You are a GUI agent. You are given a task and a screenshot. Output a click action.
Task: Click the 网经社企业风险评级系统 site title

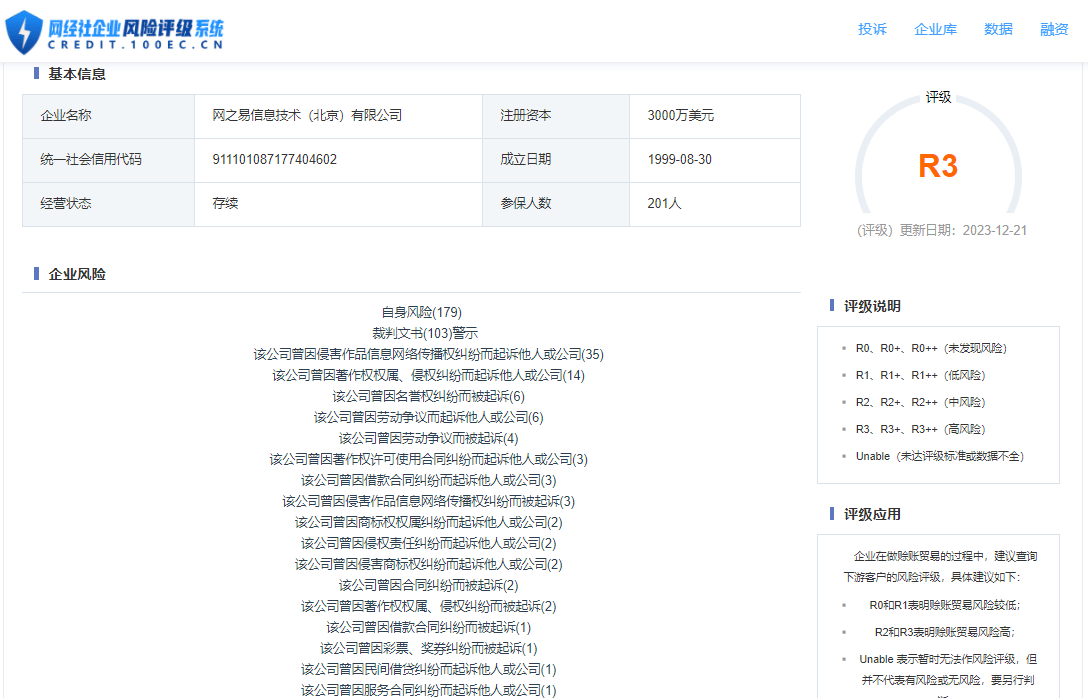pyautogui.click(x=136, y=28)
